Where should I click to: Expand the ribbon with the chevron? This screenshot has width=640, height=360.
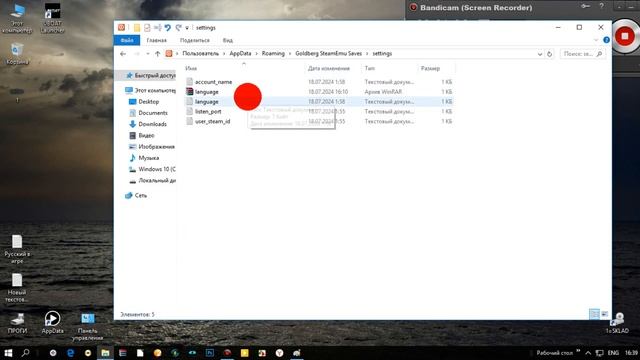pos(596,40)
